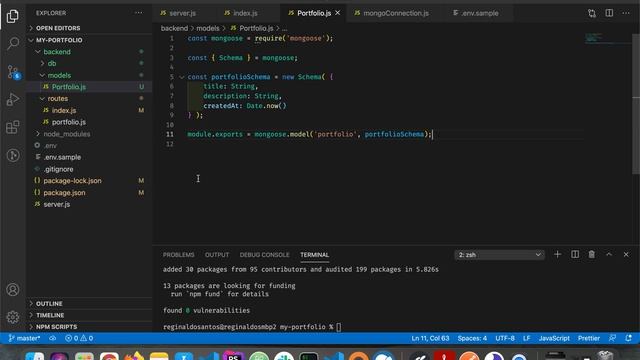Click Prettier formatter status item
Image resolution: width=640 pixels, height=360 pixels.
click(x=589, y=338)
